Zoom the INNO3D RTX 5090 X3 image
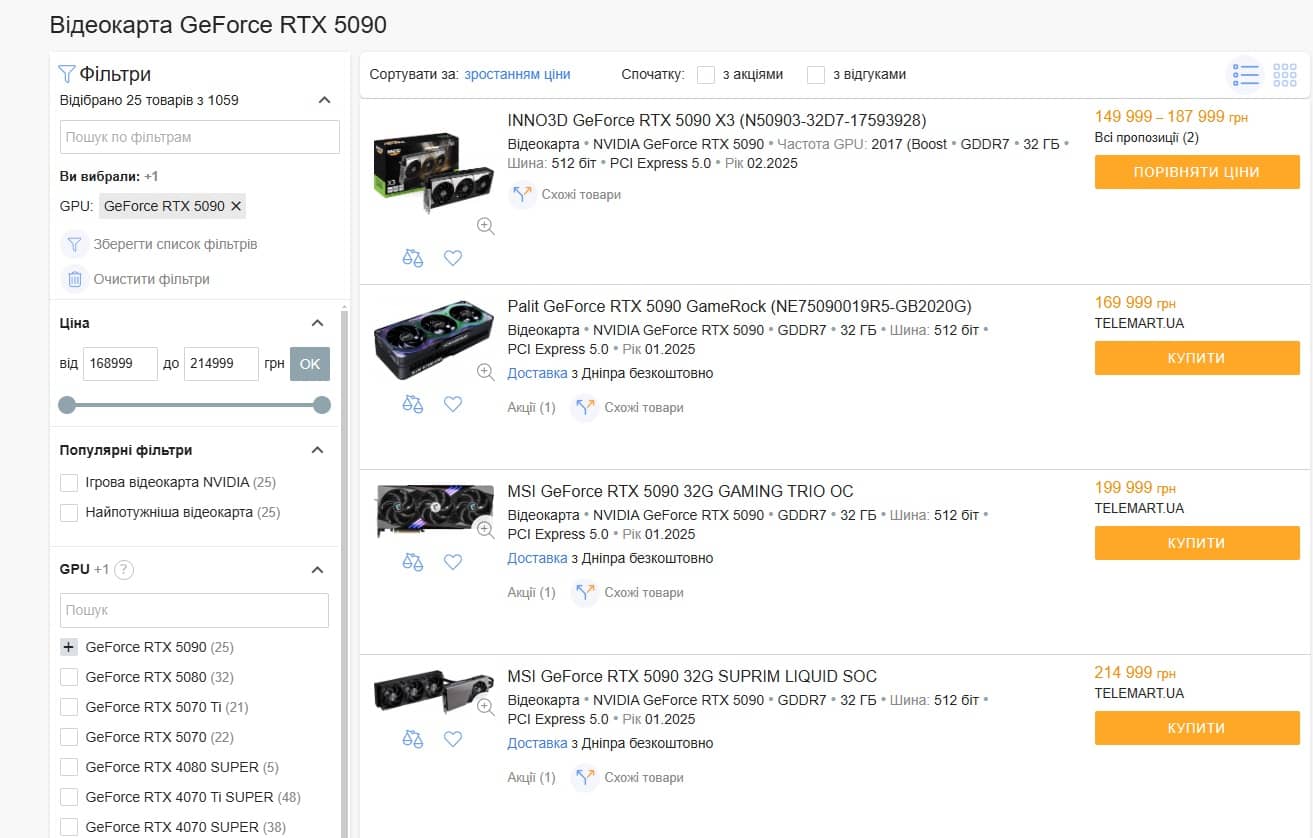This screenshot has width=1313, height=838. [x=486, y=226]
